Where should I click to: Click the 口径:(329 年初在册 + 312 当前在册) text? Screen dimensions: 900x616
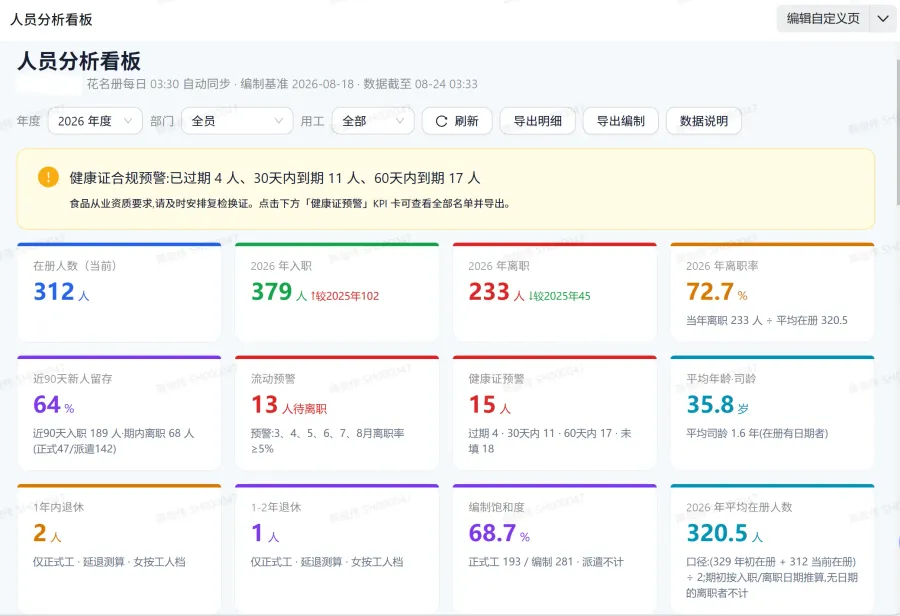point(772,577)
